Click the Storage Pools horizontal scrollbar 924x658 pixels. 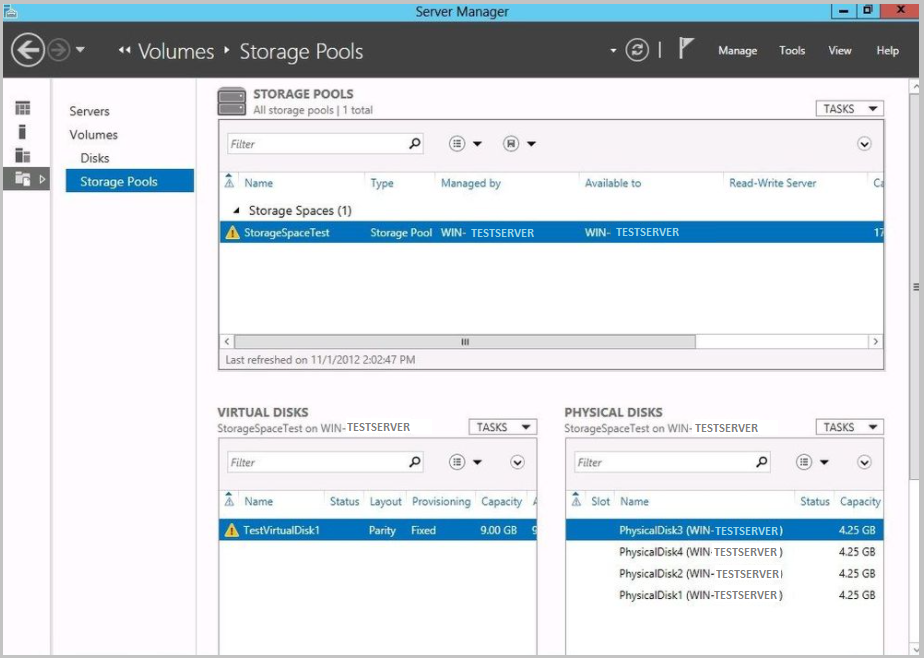pyautogui.click(x=464, y=342)
